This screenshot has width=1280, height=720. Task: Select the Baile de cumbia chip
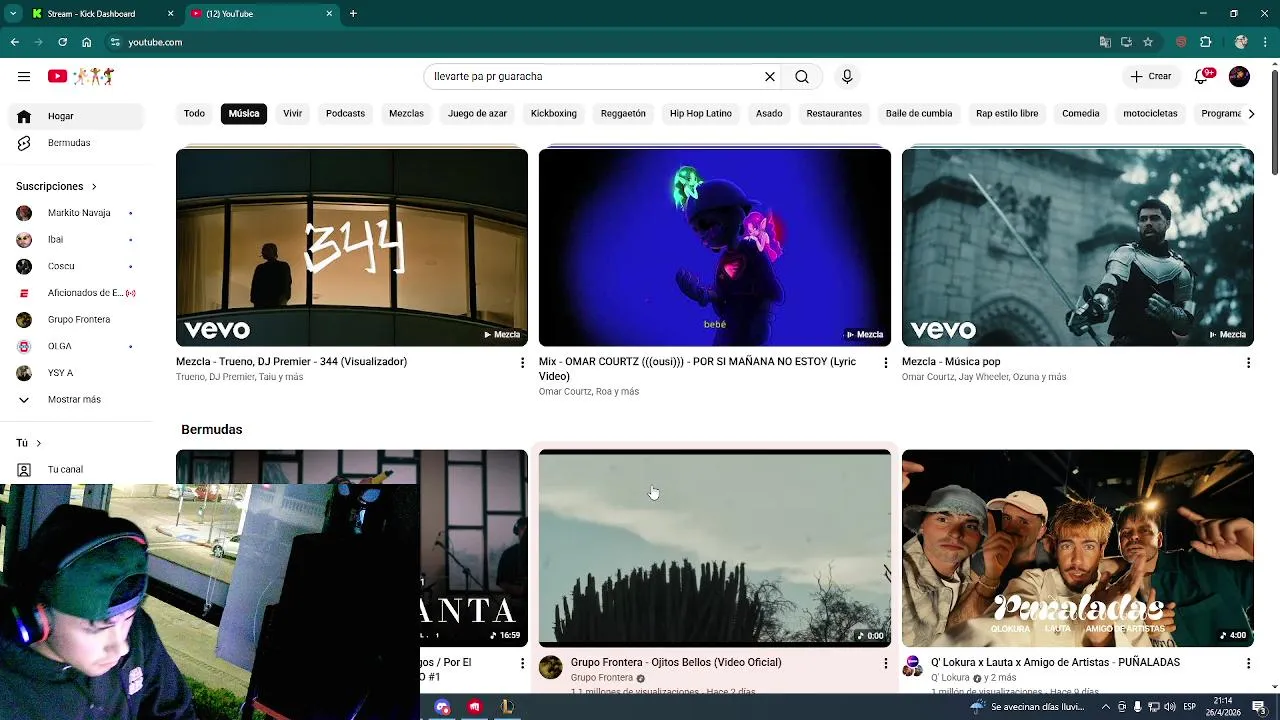(919, 113)
